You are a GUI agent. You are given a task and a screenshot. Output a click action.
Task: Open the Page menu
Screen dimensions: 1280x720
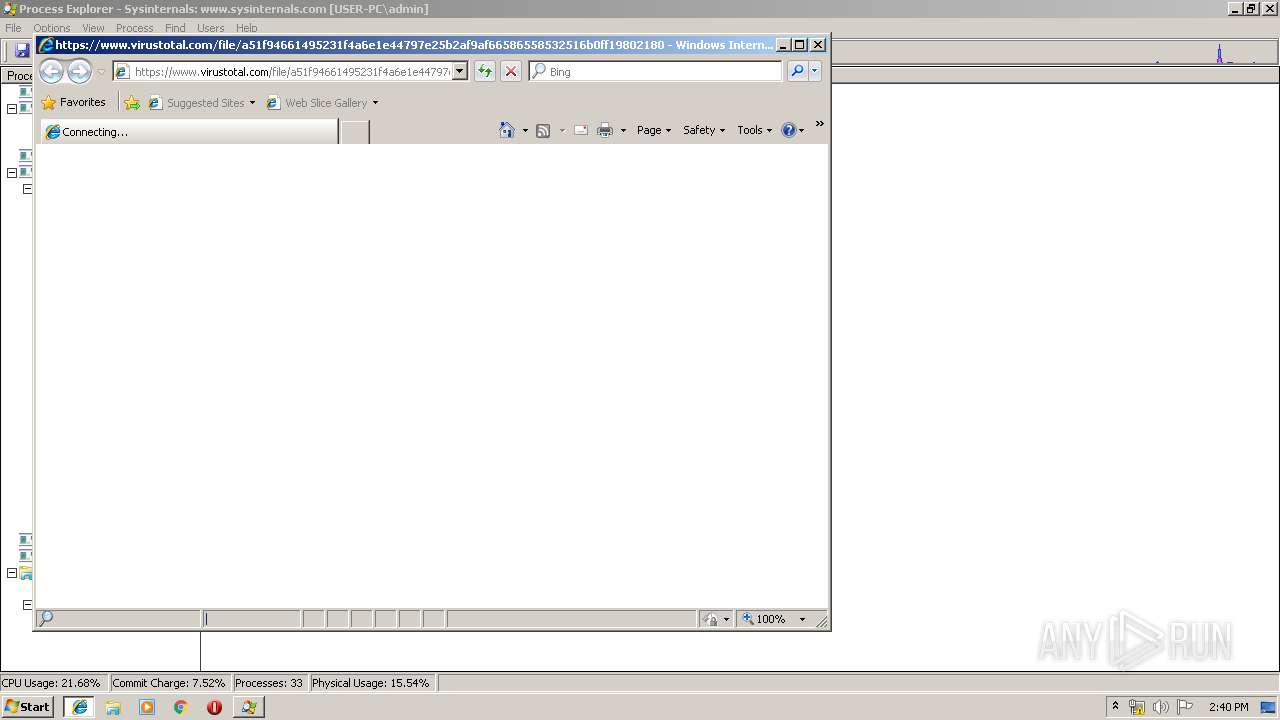[654, 130]
